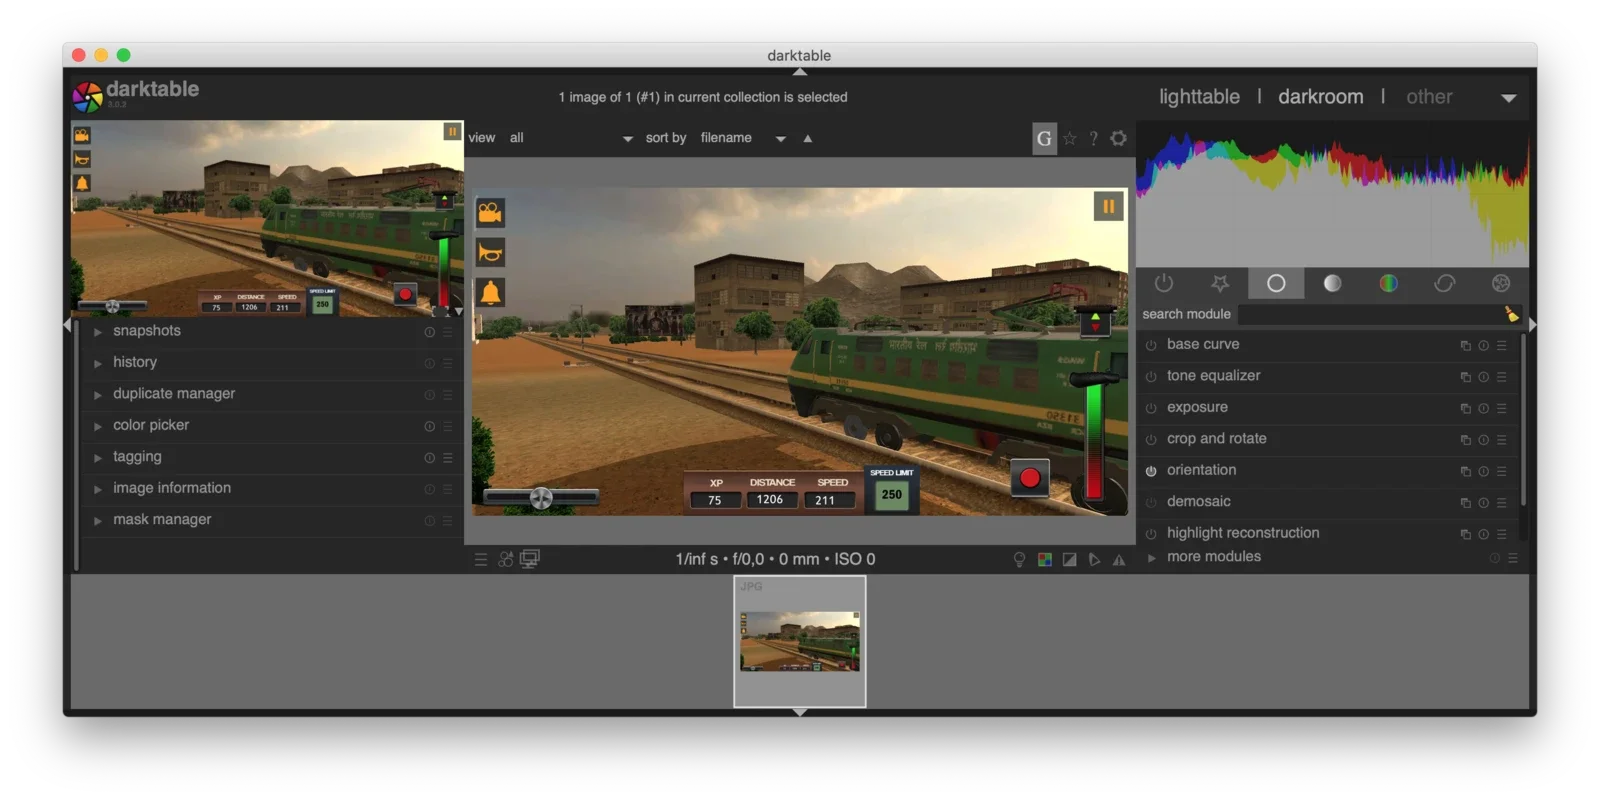This screenshot has width=1600, height=800.
Task: Open presets menu for tone equalizer
Action: pyautogui.click(x=1502, y=377)
